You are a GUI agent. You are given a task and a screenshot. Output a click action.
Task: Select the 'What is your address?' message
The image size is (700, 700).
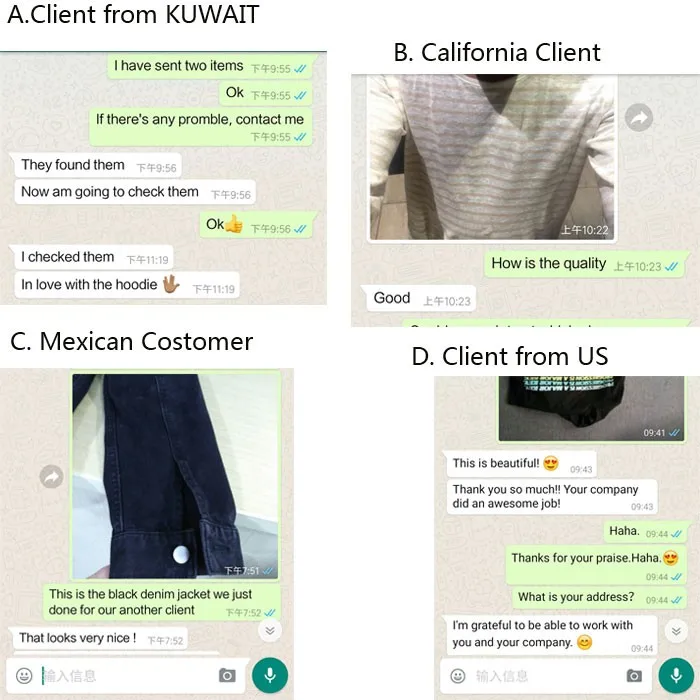600,597
